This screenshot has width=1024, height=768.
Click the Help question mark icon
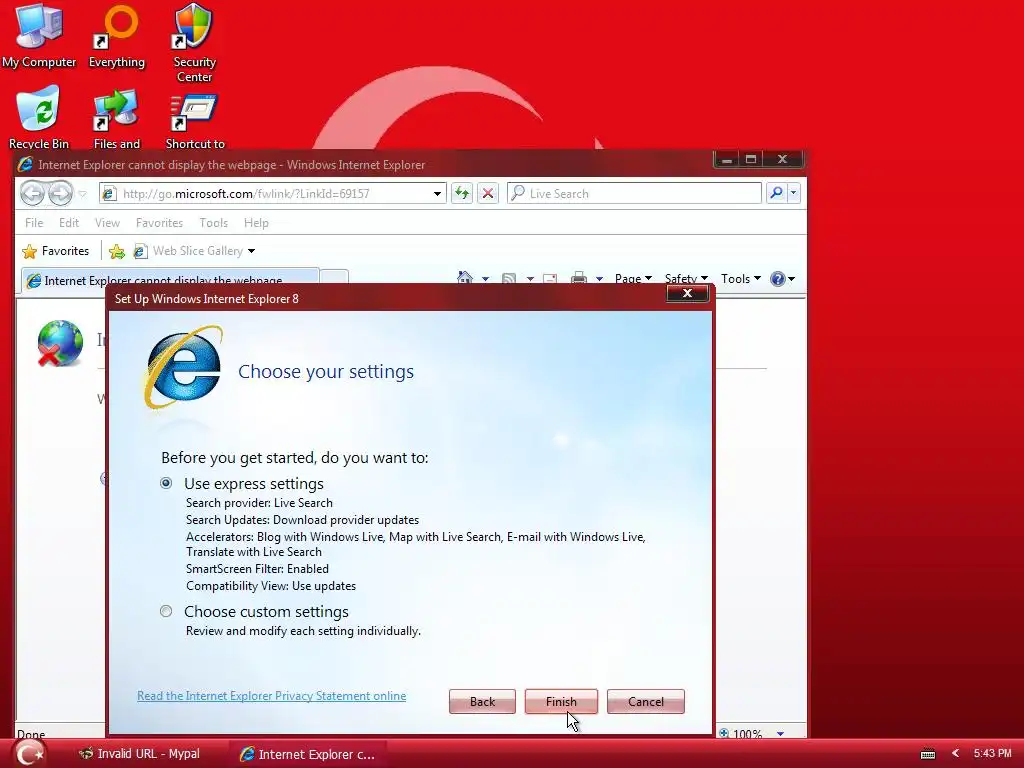pos(777,279)
